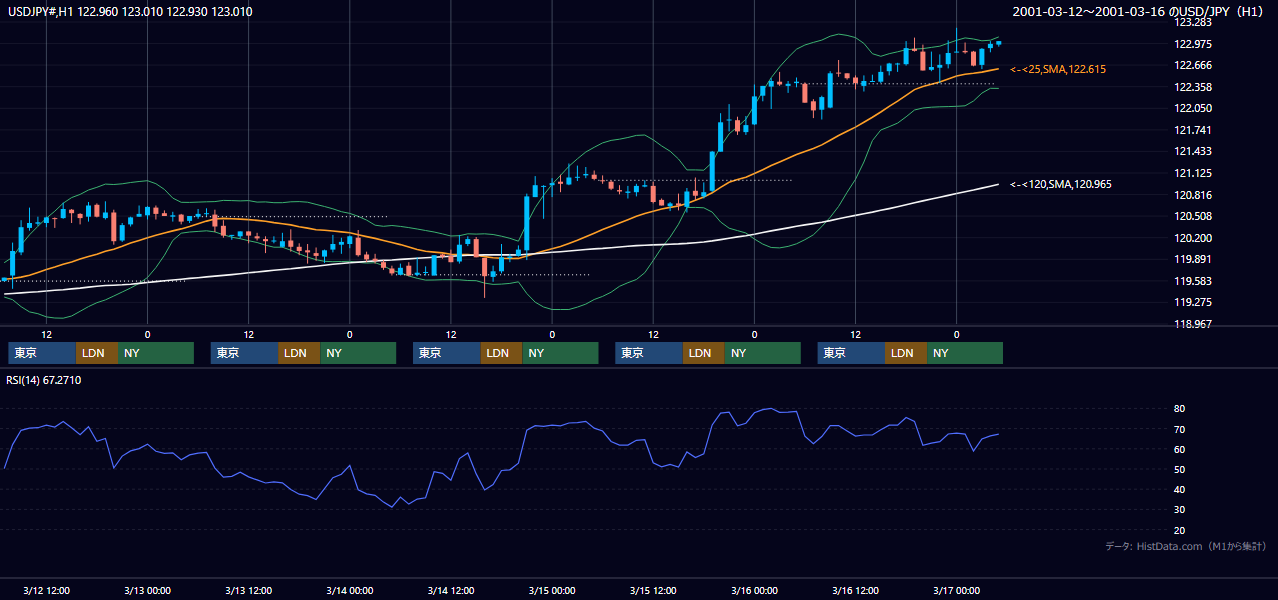Select the 122.050 price level label

point(1195,108)
